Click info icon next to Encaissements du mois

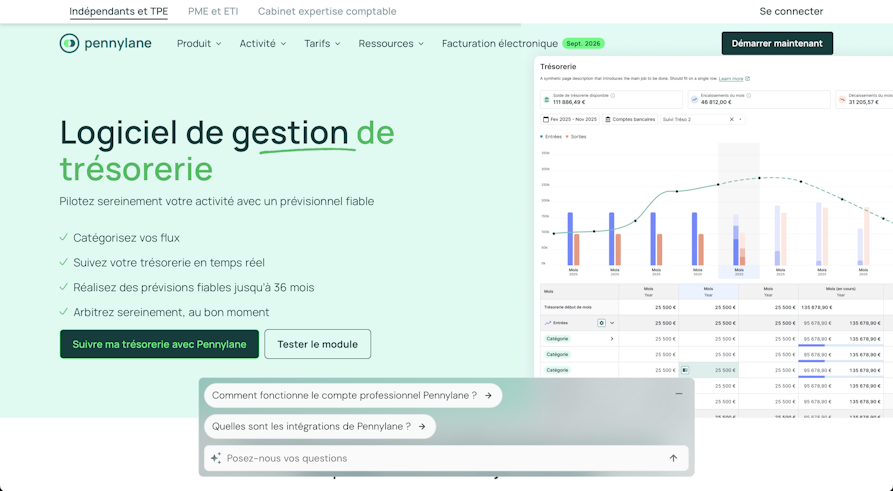(748, 96)
